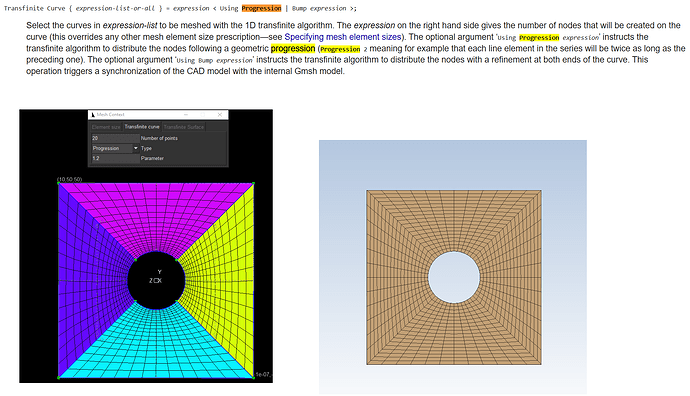The width and height of the screenshot is (690, 396).
Task: Minimize the Mesh Context window
Action: (185, 115)
